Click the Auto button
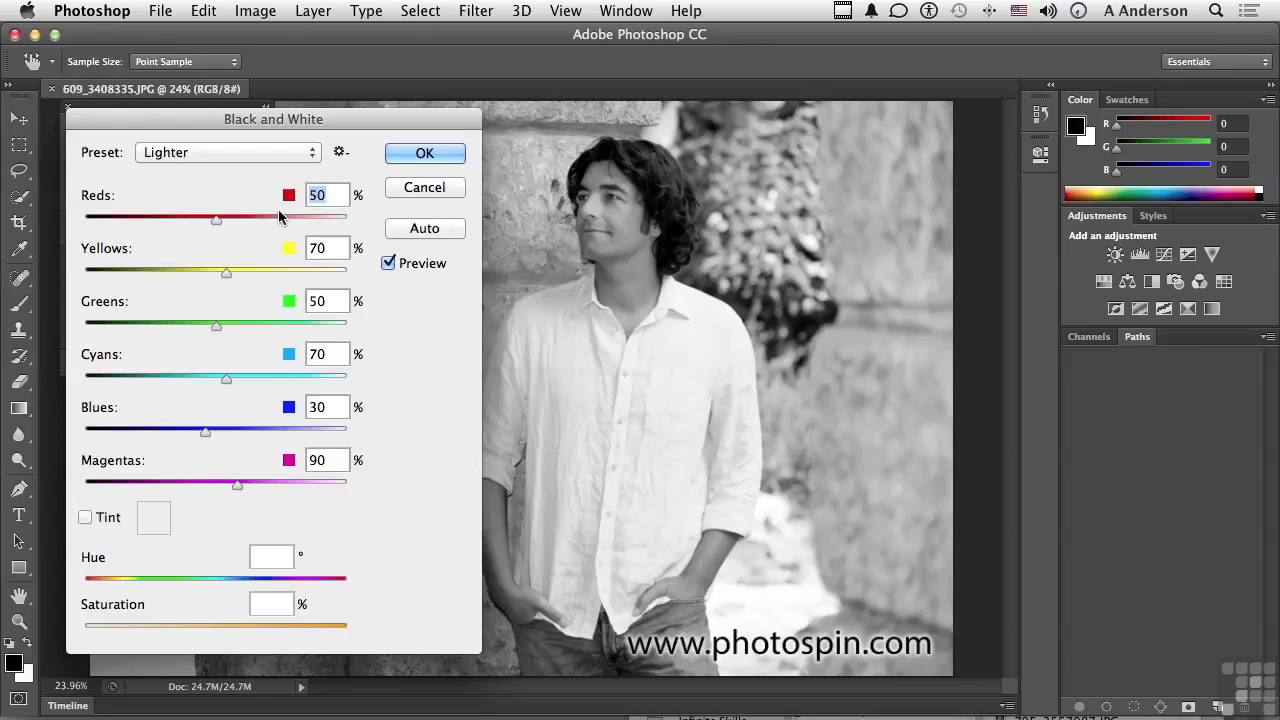 tap(424, 228)
